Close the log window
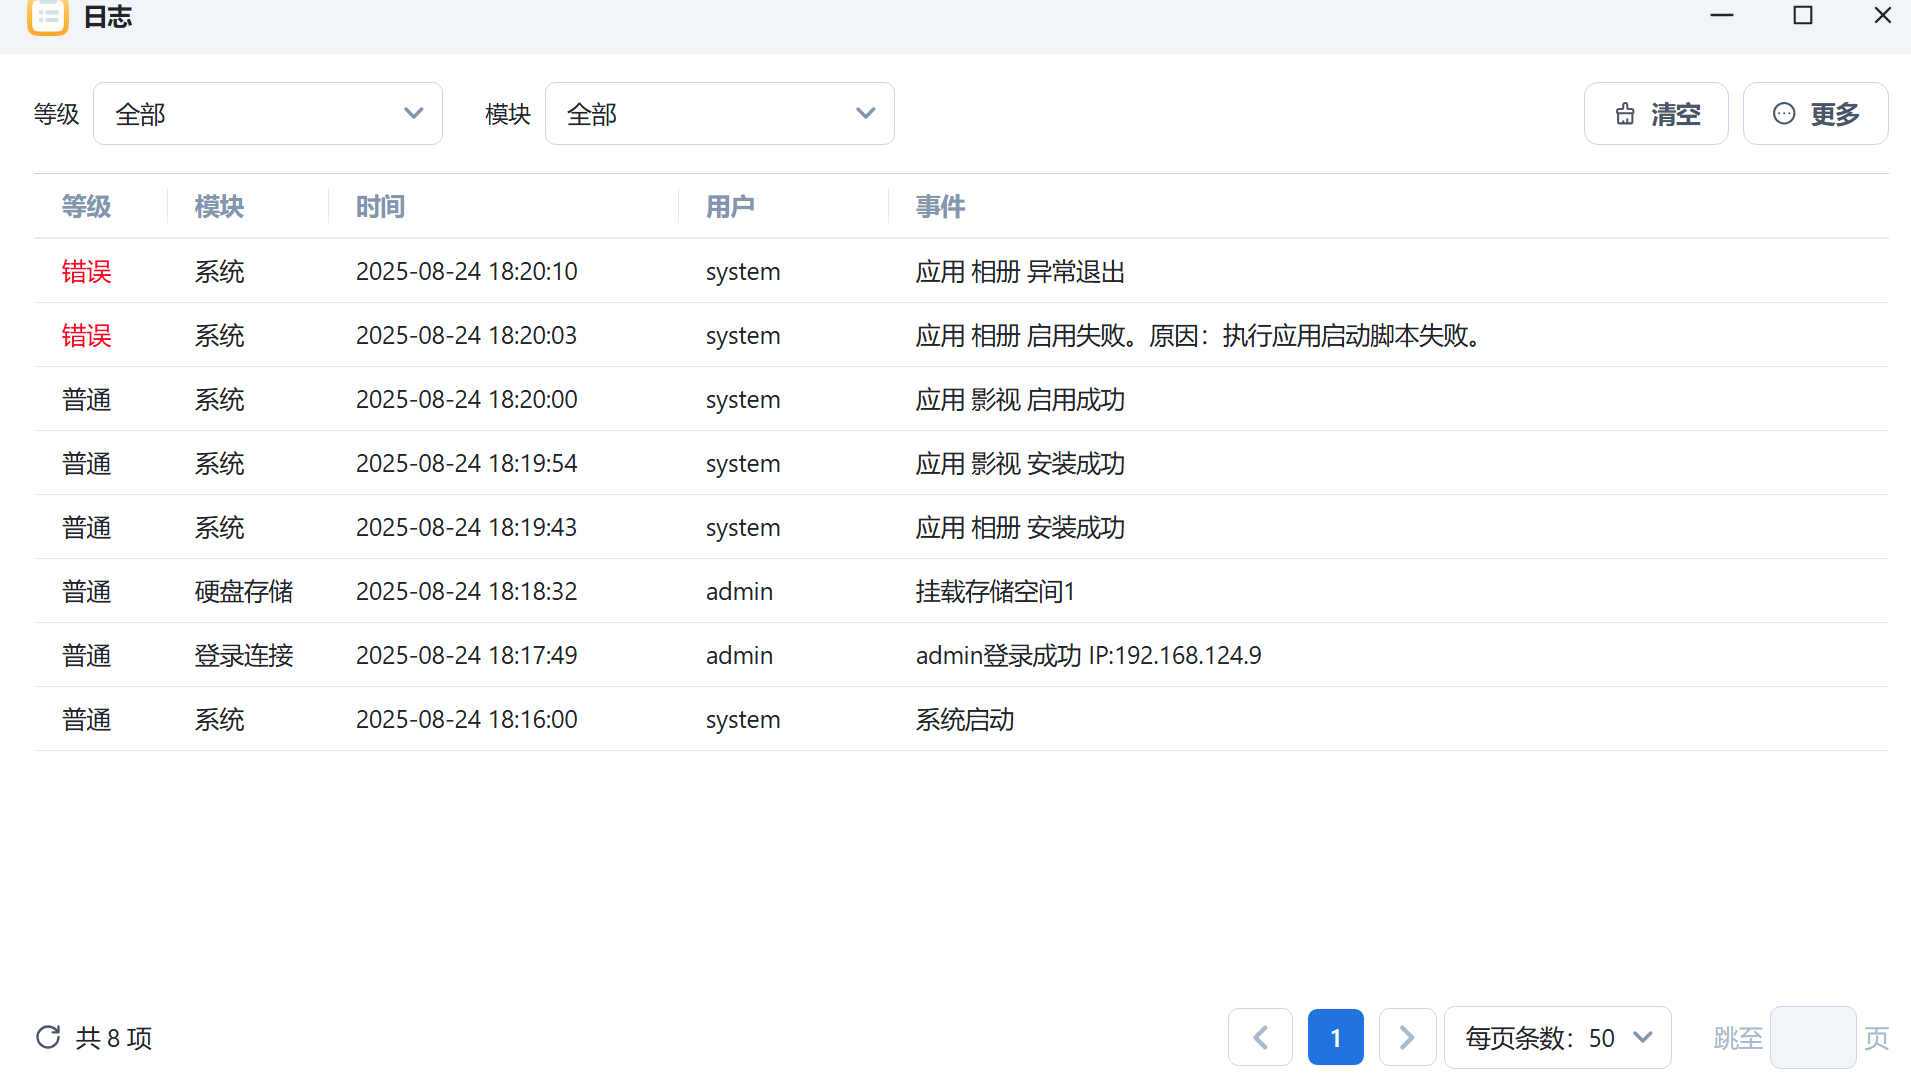Viewport: 1911px width, 1080px height. coord(1882,16)
